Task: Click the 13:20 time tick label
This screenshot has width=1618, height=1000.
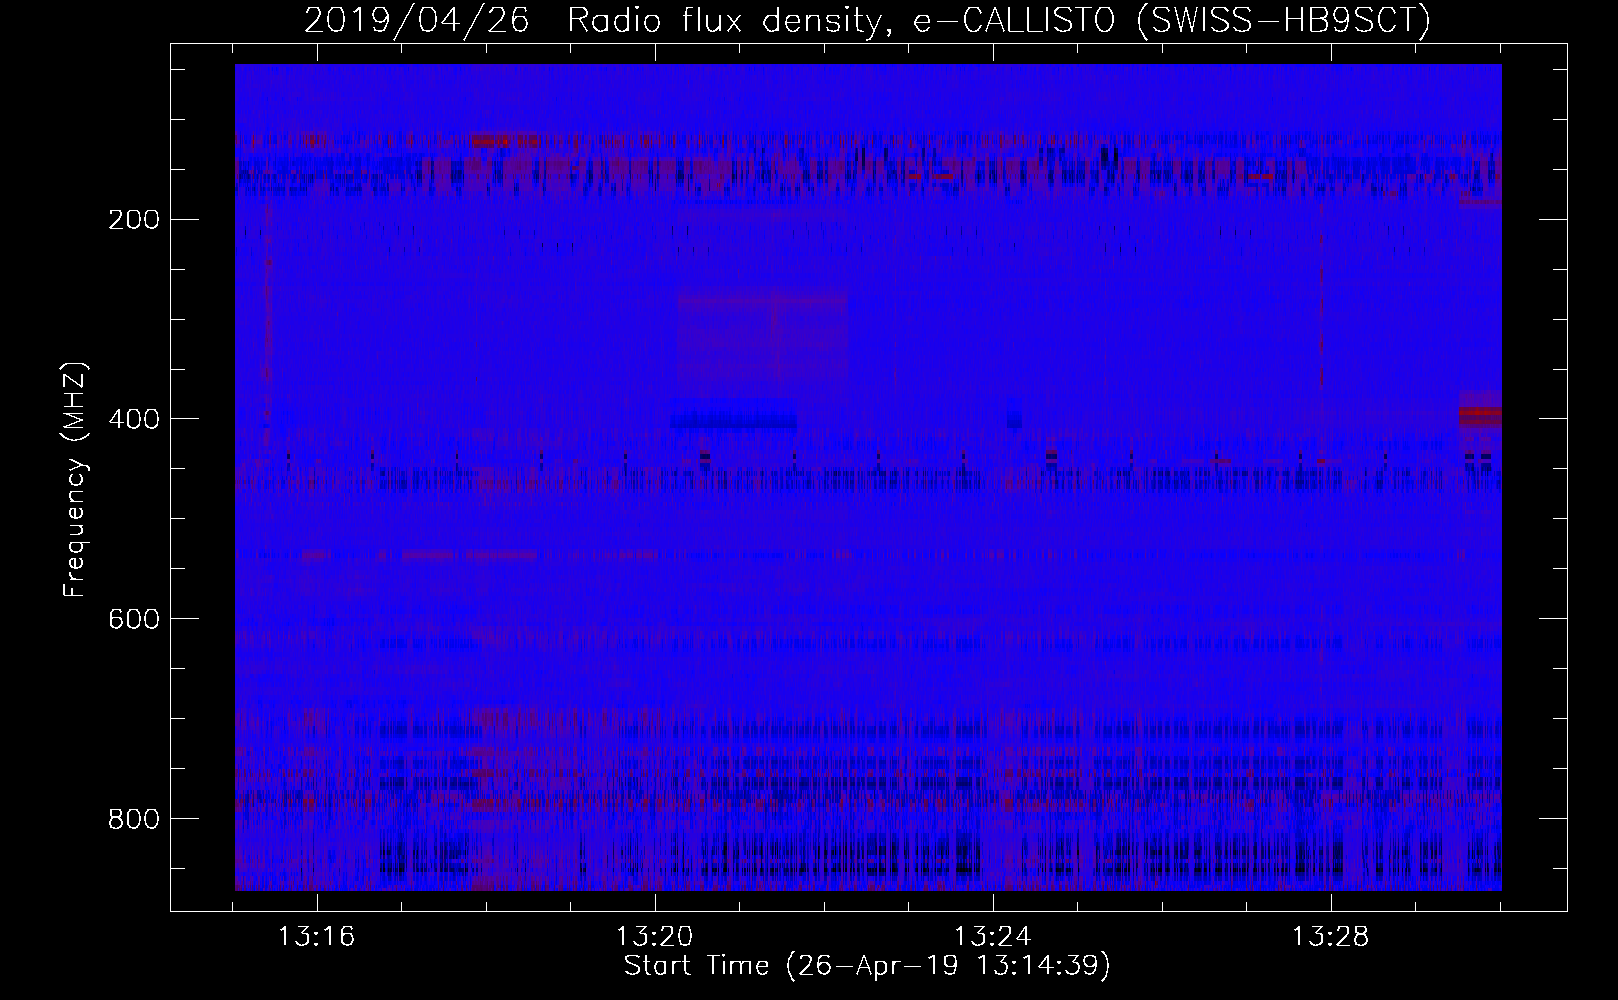Action: click(655, 937)
